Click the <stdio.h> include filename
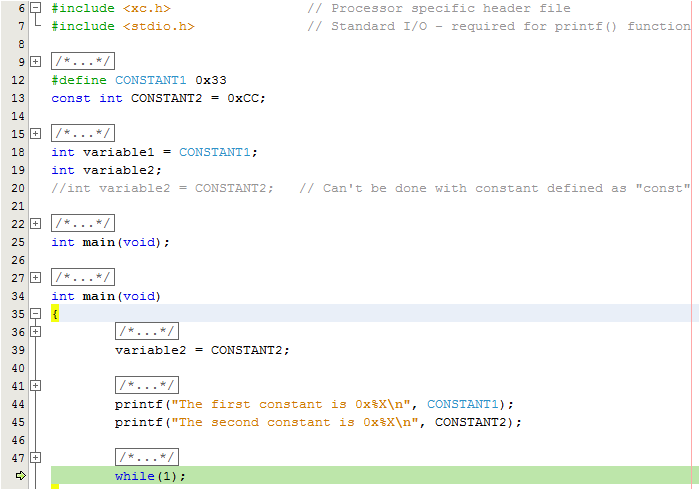The image size is (700, 490). [x=159, y=26]
